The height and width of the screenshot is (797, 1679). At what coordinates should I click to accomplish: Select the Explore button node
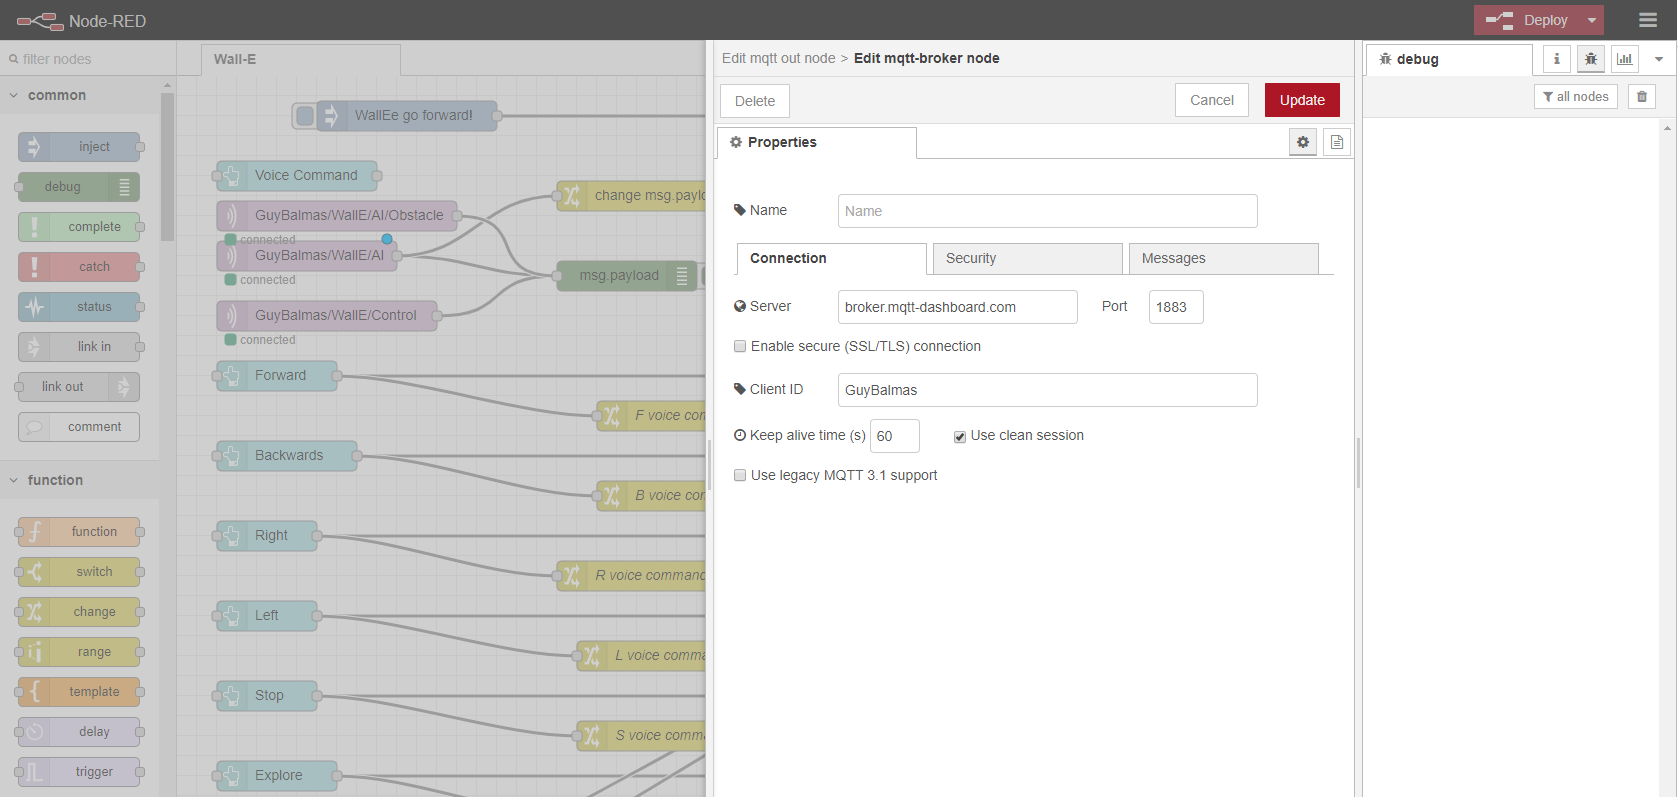point(277,776)
